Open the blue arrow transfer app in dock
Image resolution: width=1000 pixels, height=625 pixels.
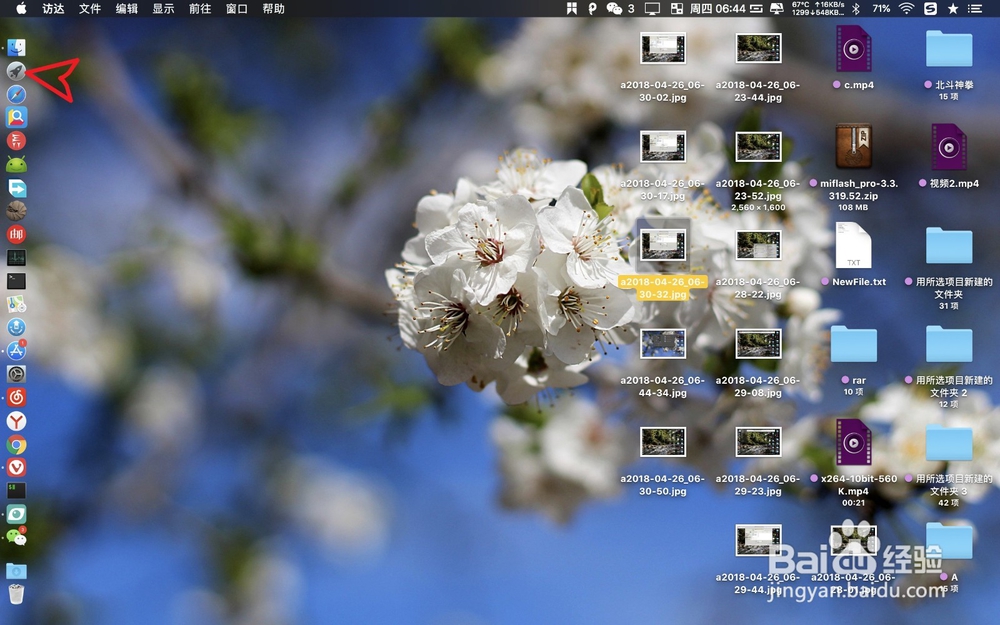click(x=17, y=188)
